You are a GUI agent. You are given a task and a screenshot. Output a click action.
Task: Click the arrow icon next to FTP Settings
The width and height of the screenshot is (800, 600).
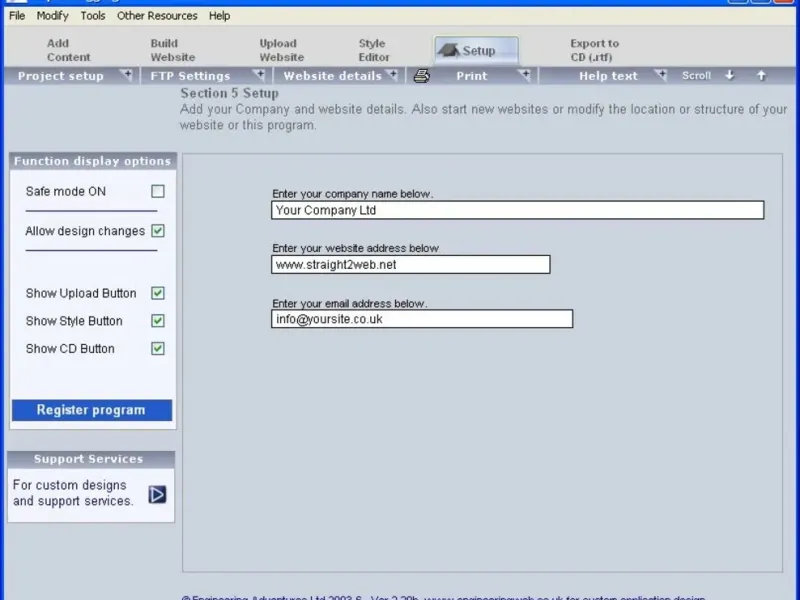[x=259, y=76]
